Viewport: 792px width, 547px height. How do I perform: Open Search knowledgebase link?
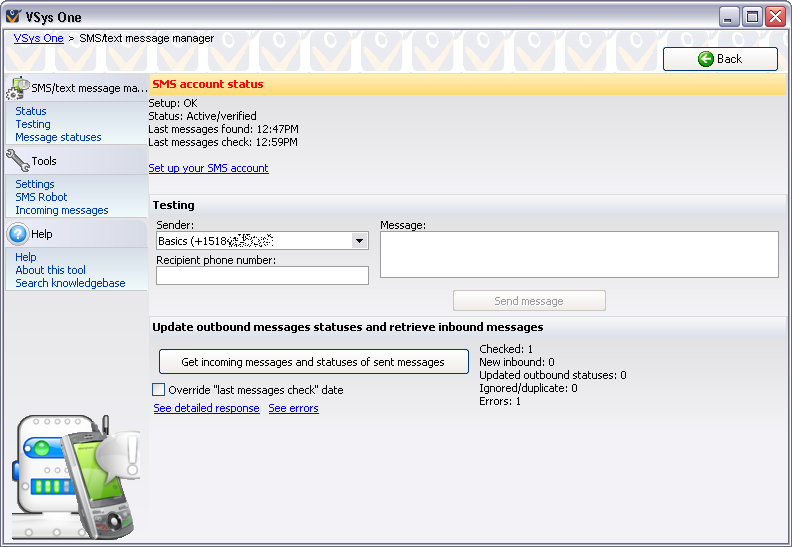[x=70, y=283]
